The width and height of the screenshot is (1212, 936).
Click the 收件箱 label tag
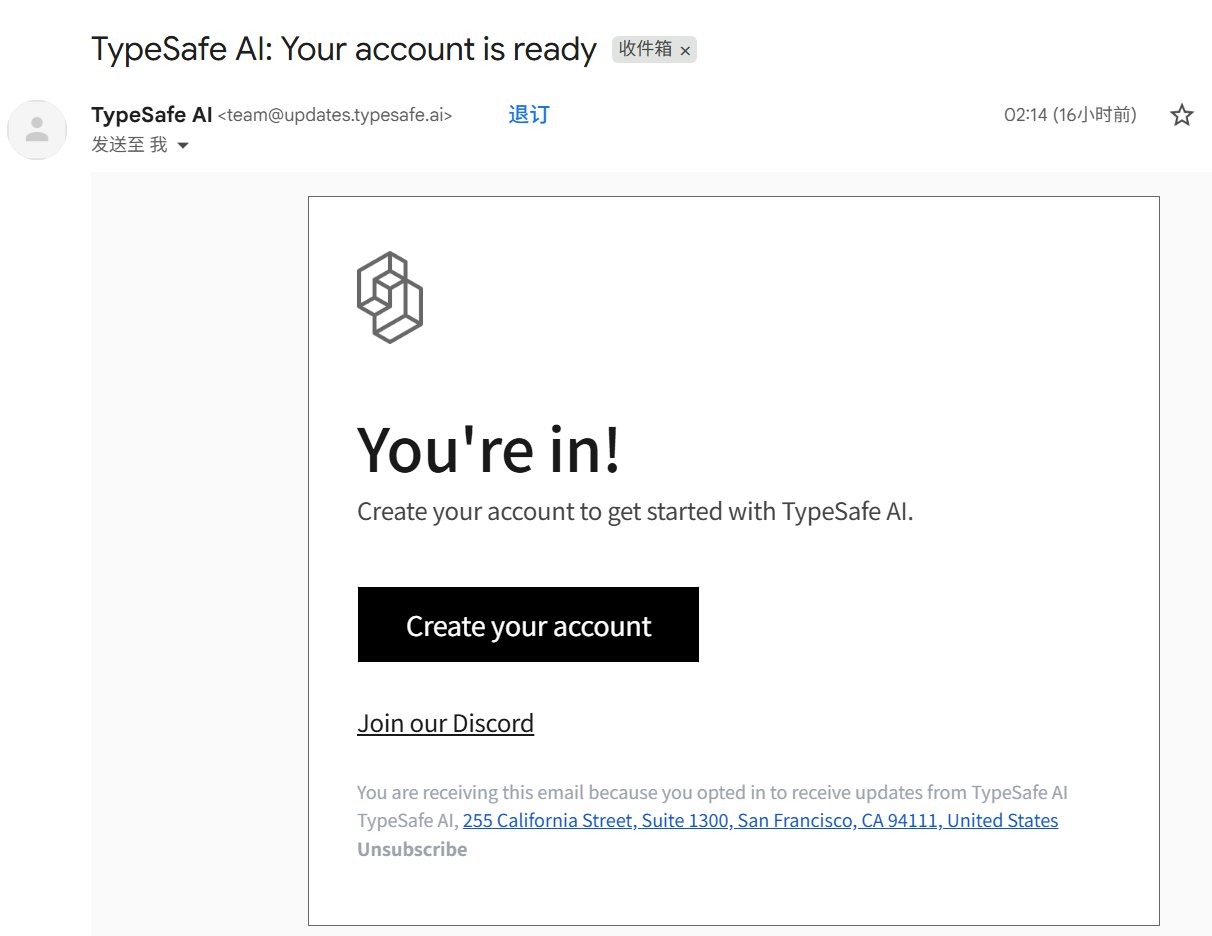[x=645, y=49]
